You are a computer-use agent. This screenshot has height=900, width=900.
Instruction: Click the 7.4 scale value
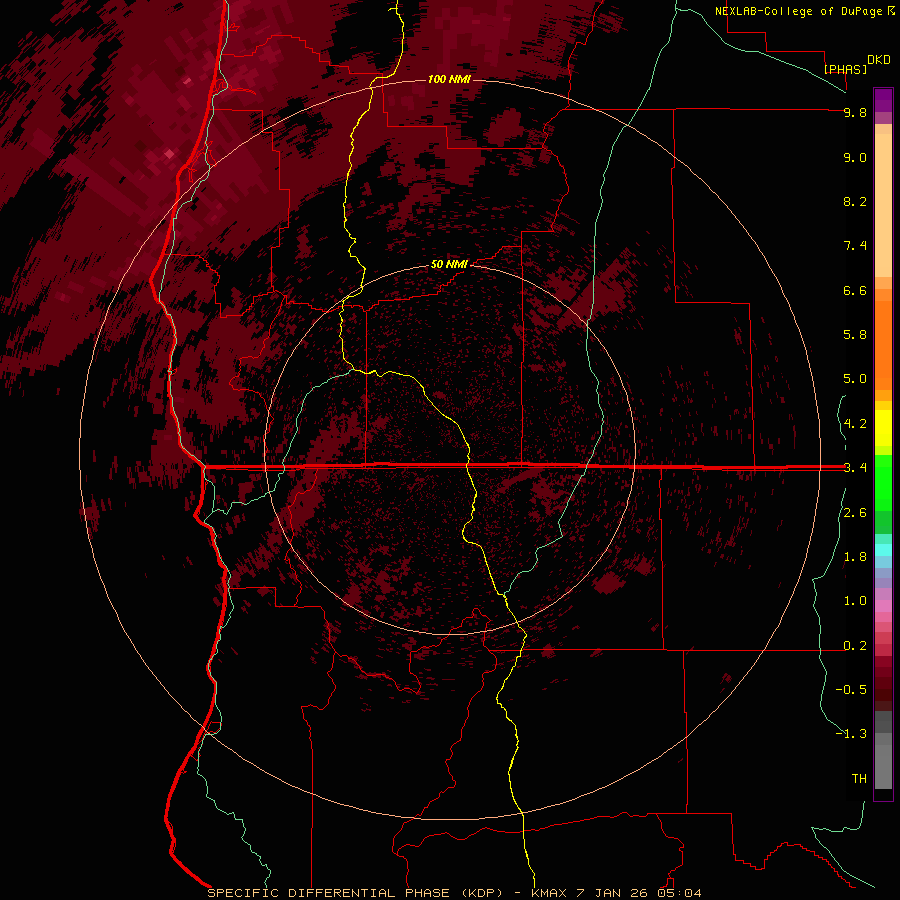855,246
